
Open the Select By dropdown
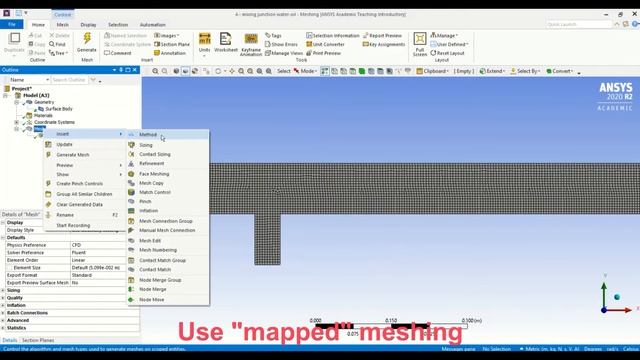click(x=525, y=71)
